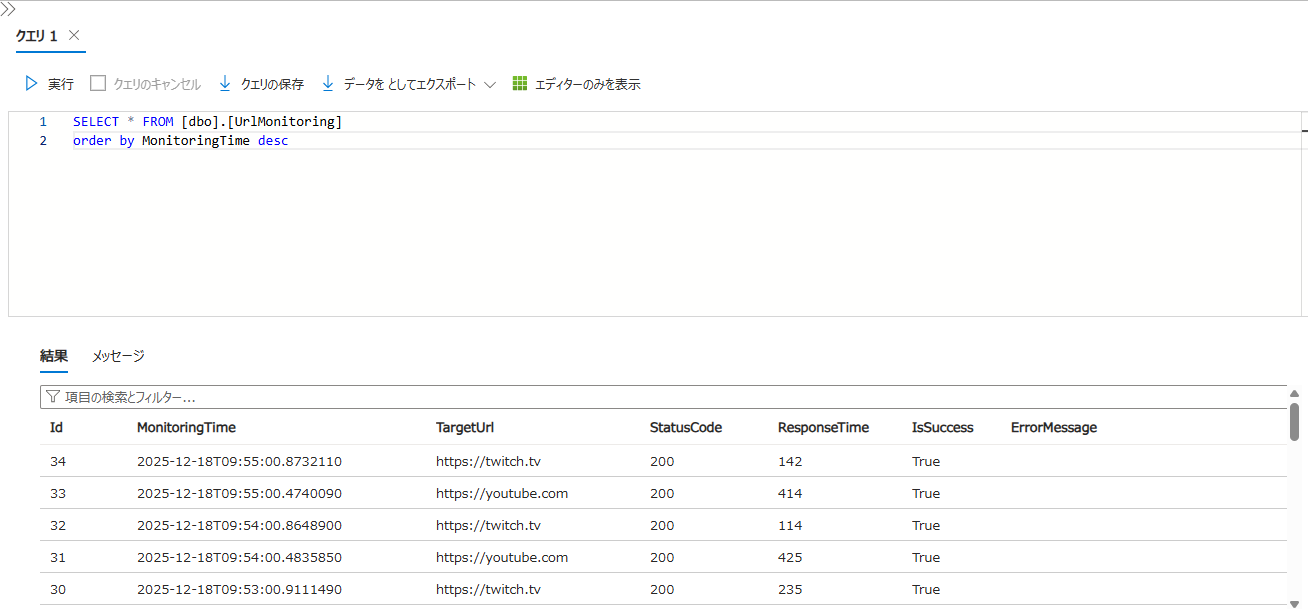Click the search and filter items field
The image size is (1308, 609).
pyautogui.click(x=660, y=397)
